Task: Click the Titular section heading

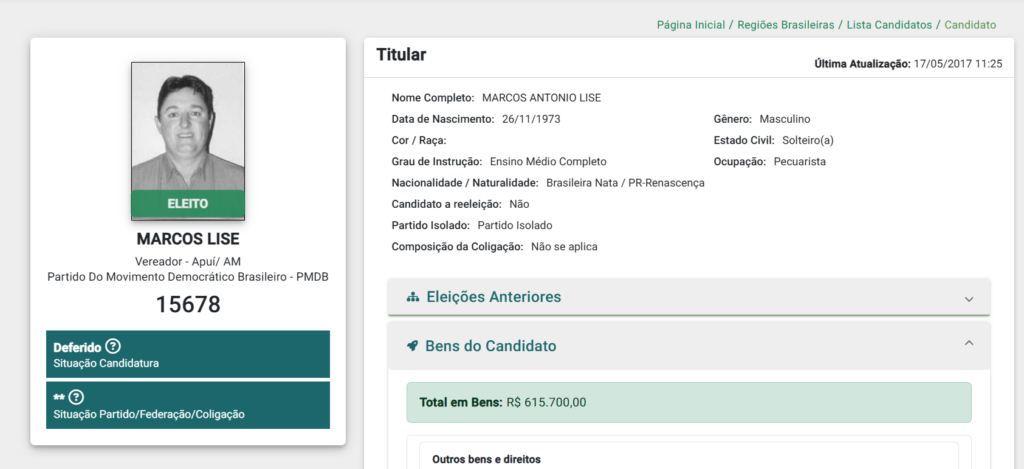Action: point(401,55)
